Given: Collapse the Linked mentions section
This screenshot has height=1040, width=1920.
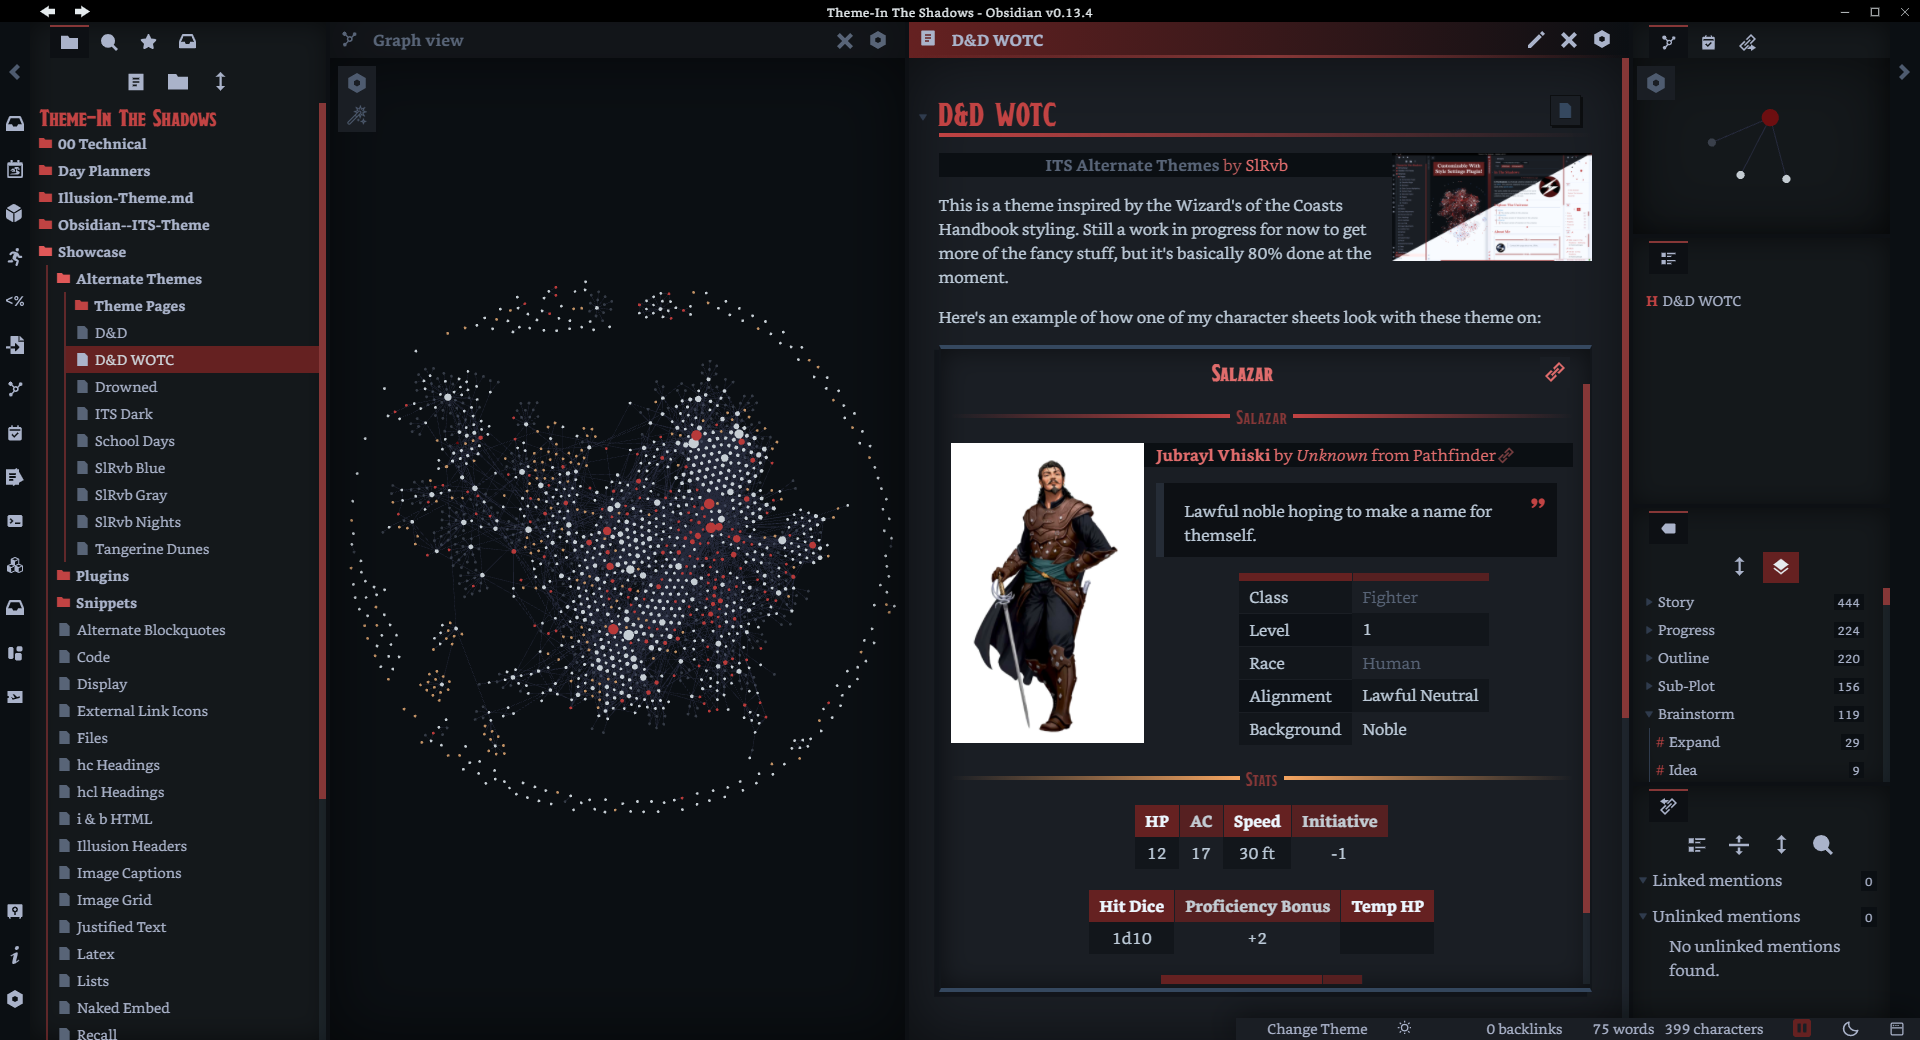Looking at the screenshot, I should [1643, 881].
